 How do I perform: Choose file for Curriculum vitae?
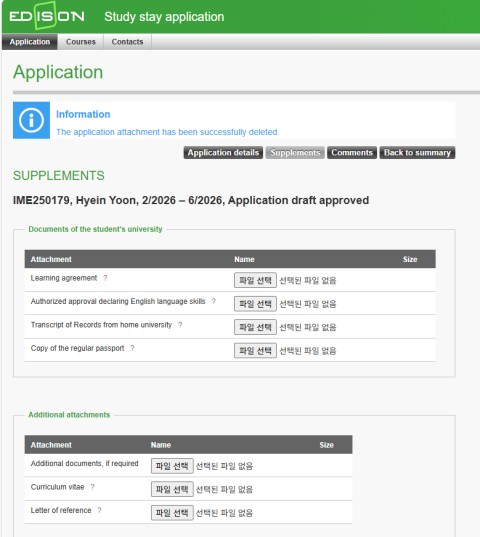click(x=172, y=489)
